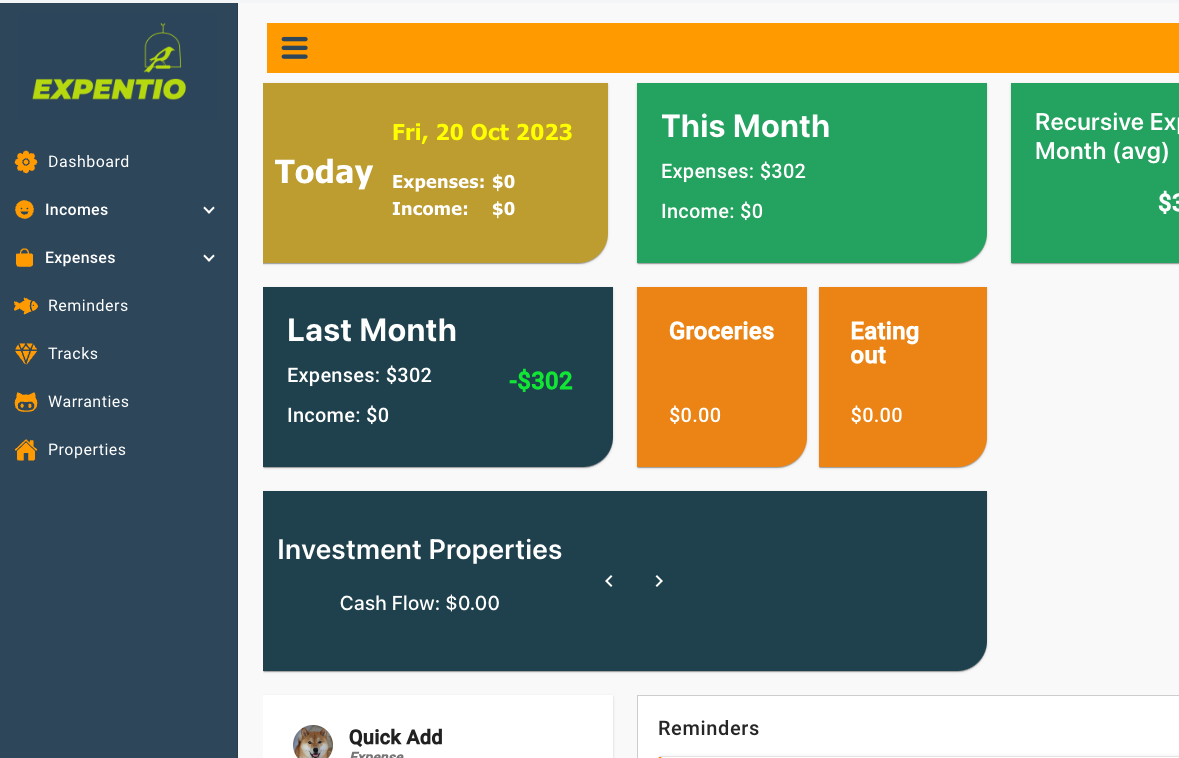This screenshot has height=758, width=1179.
Task: Expand the Incomes submenu chevron
Action: [x=209, y=210]
